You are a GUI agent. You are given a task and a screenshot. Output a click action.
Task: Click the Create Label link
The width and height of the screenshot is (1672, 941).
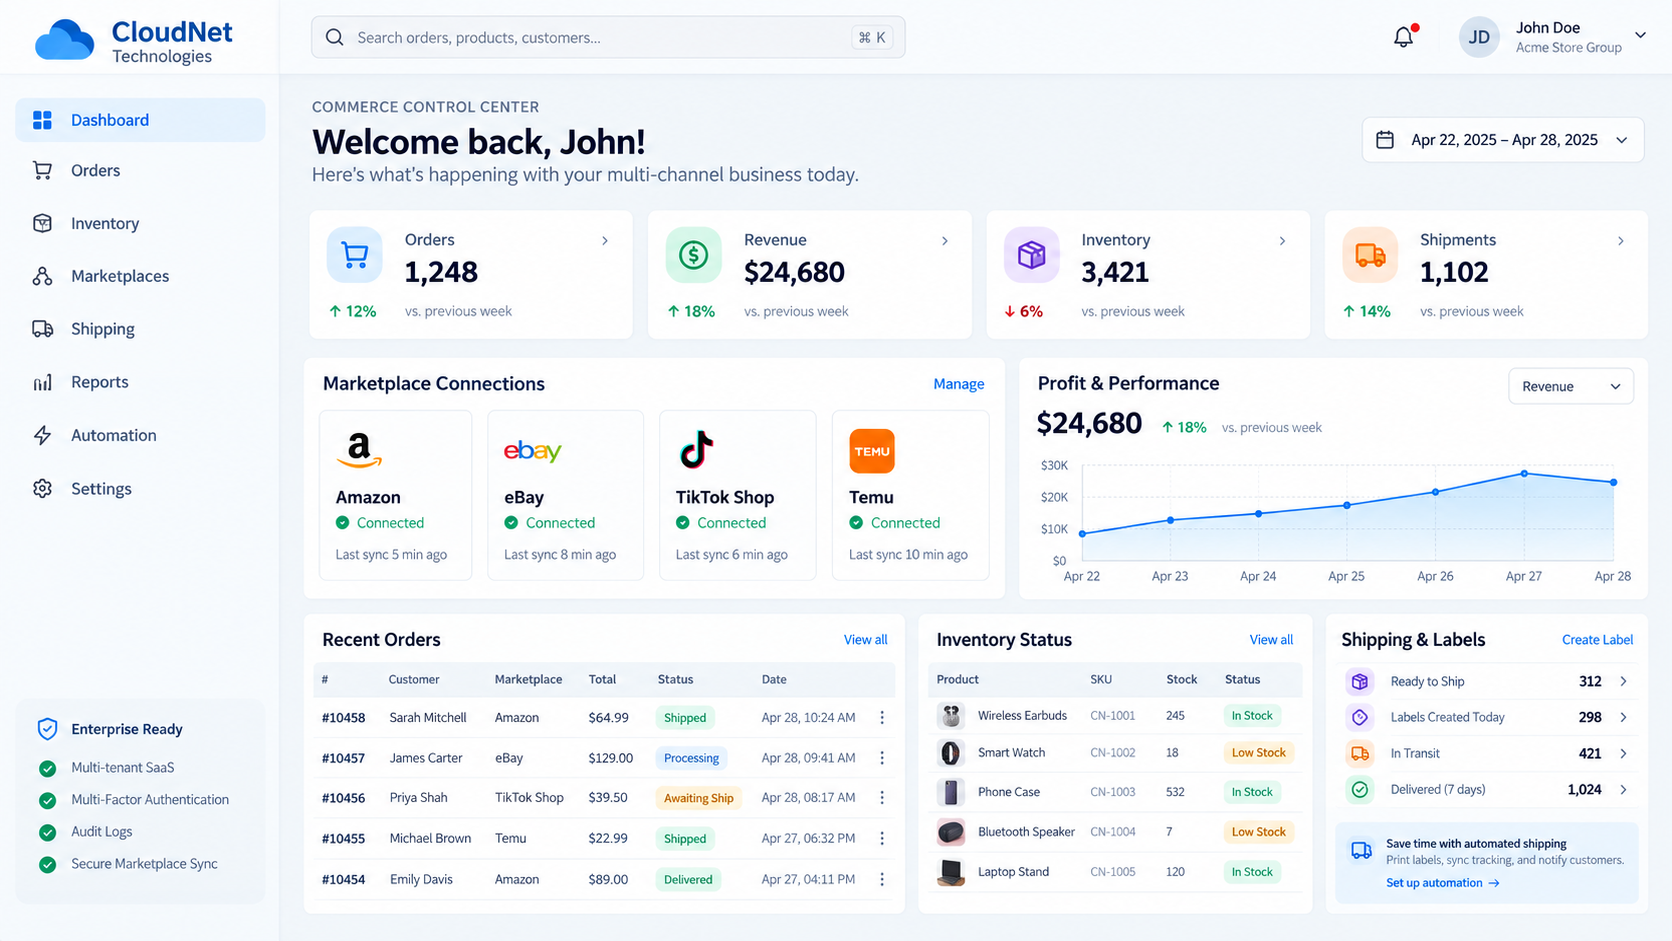point(1597,640)
